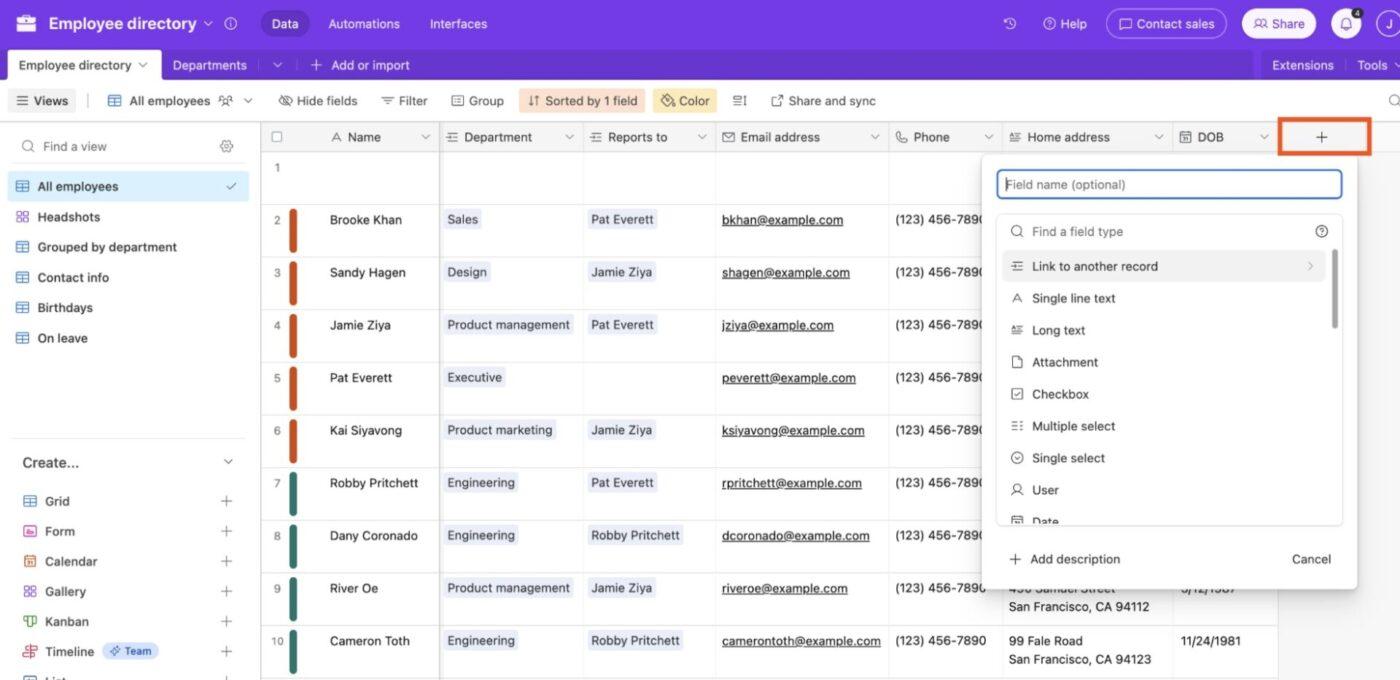The height and width of the screenshot is (680, 1400).
Task: Click the Field name input box
Action: (x=1168, y=183)
